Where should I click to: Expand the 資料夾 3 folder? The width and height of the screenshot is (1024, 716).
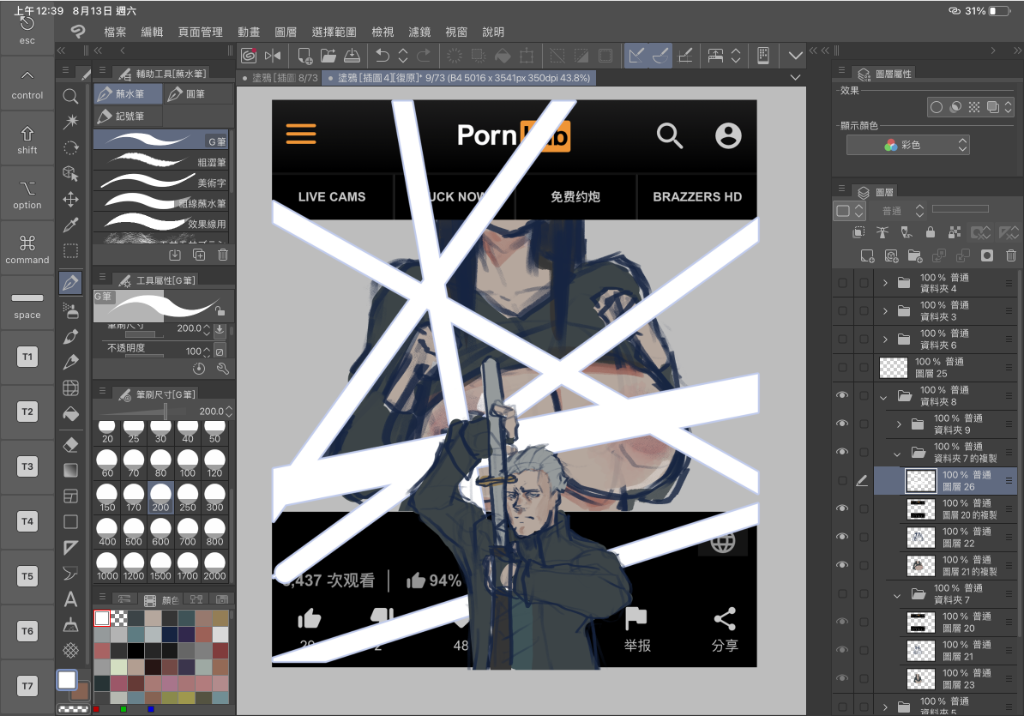coord(885,311)
